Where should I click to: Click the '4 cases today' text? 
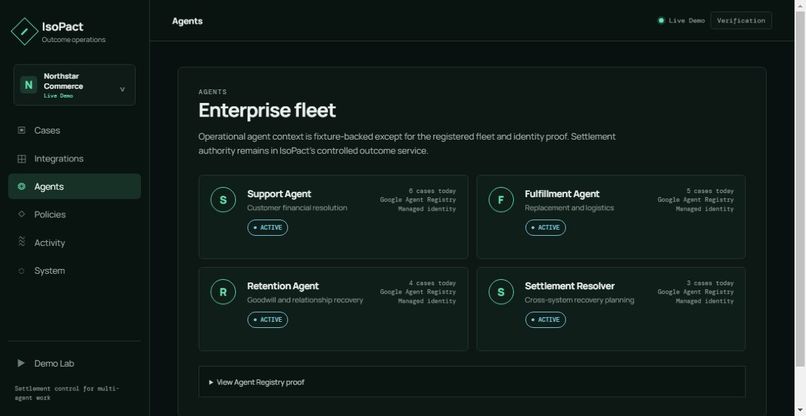432,283
